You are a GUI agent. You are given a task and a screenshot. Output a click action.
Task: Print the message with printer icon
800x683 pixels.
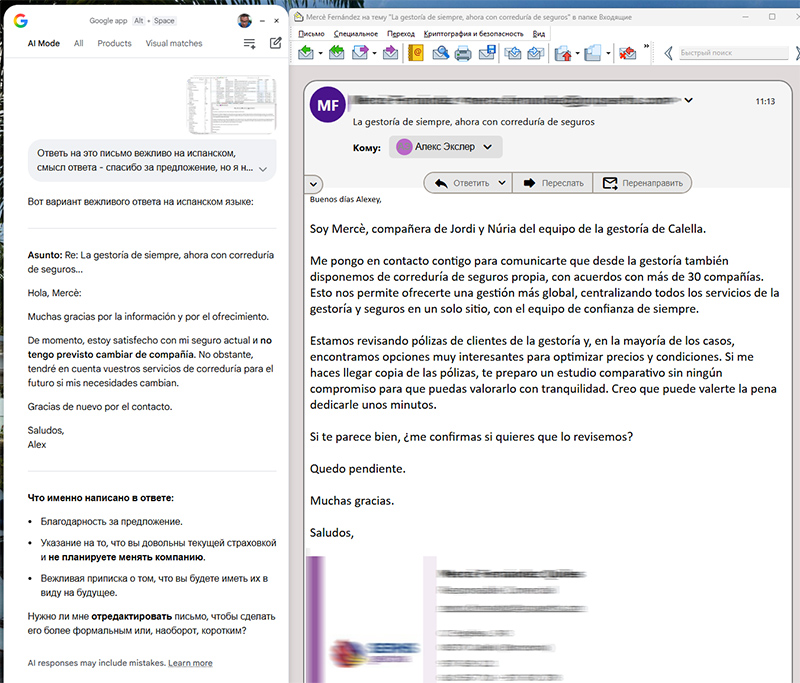pyautogui.click(x=463, y=53)
